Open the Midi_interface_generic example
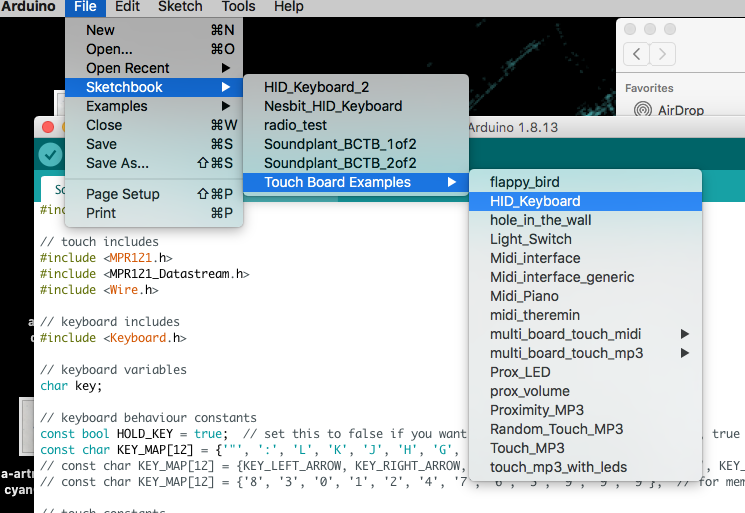The height and width of the screenshot is (513, 745). point(585,277)
